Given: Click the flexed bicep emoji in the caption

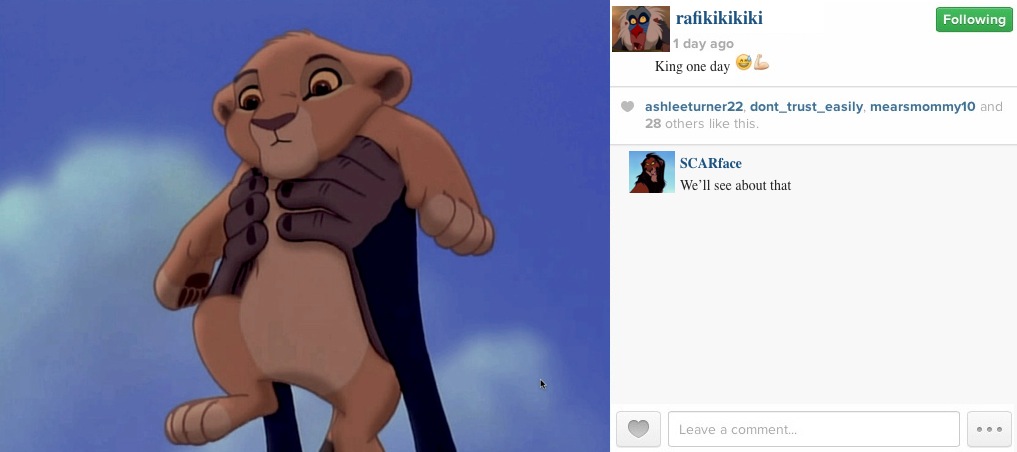Looking at the screenshot, I should (x=761, y=63).
